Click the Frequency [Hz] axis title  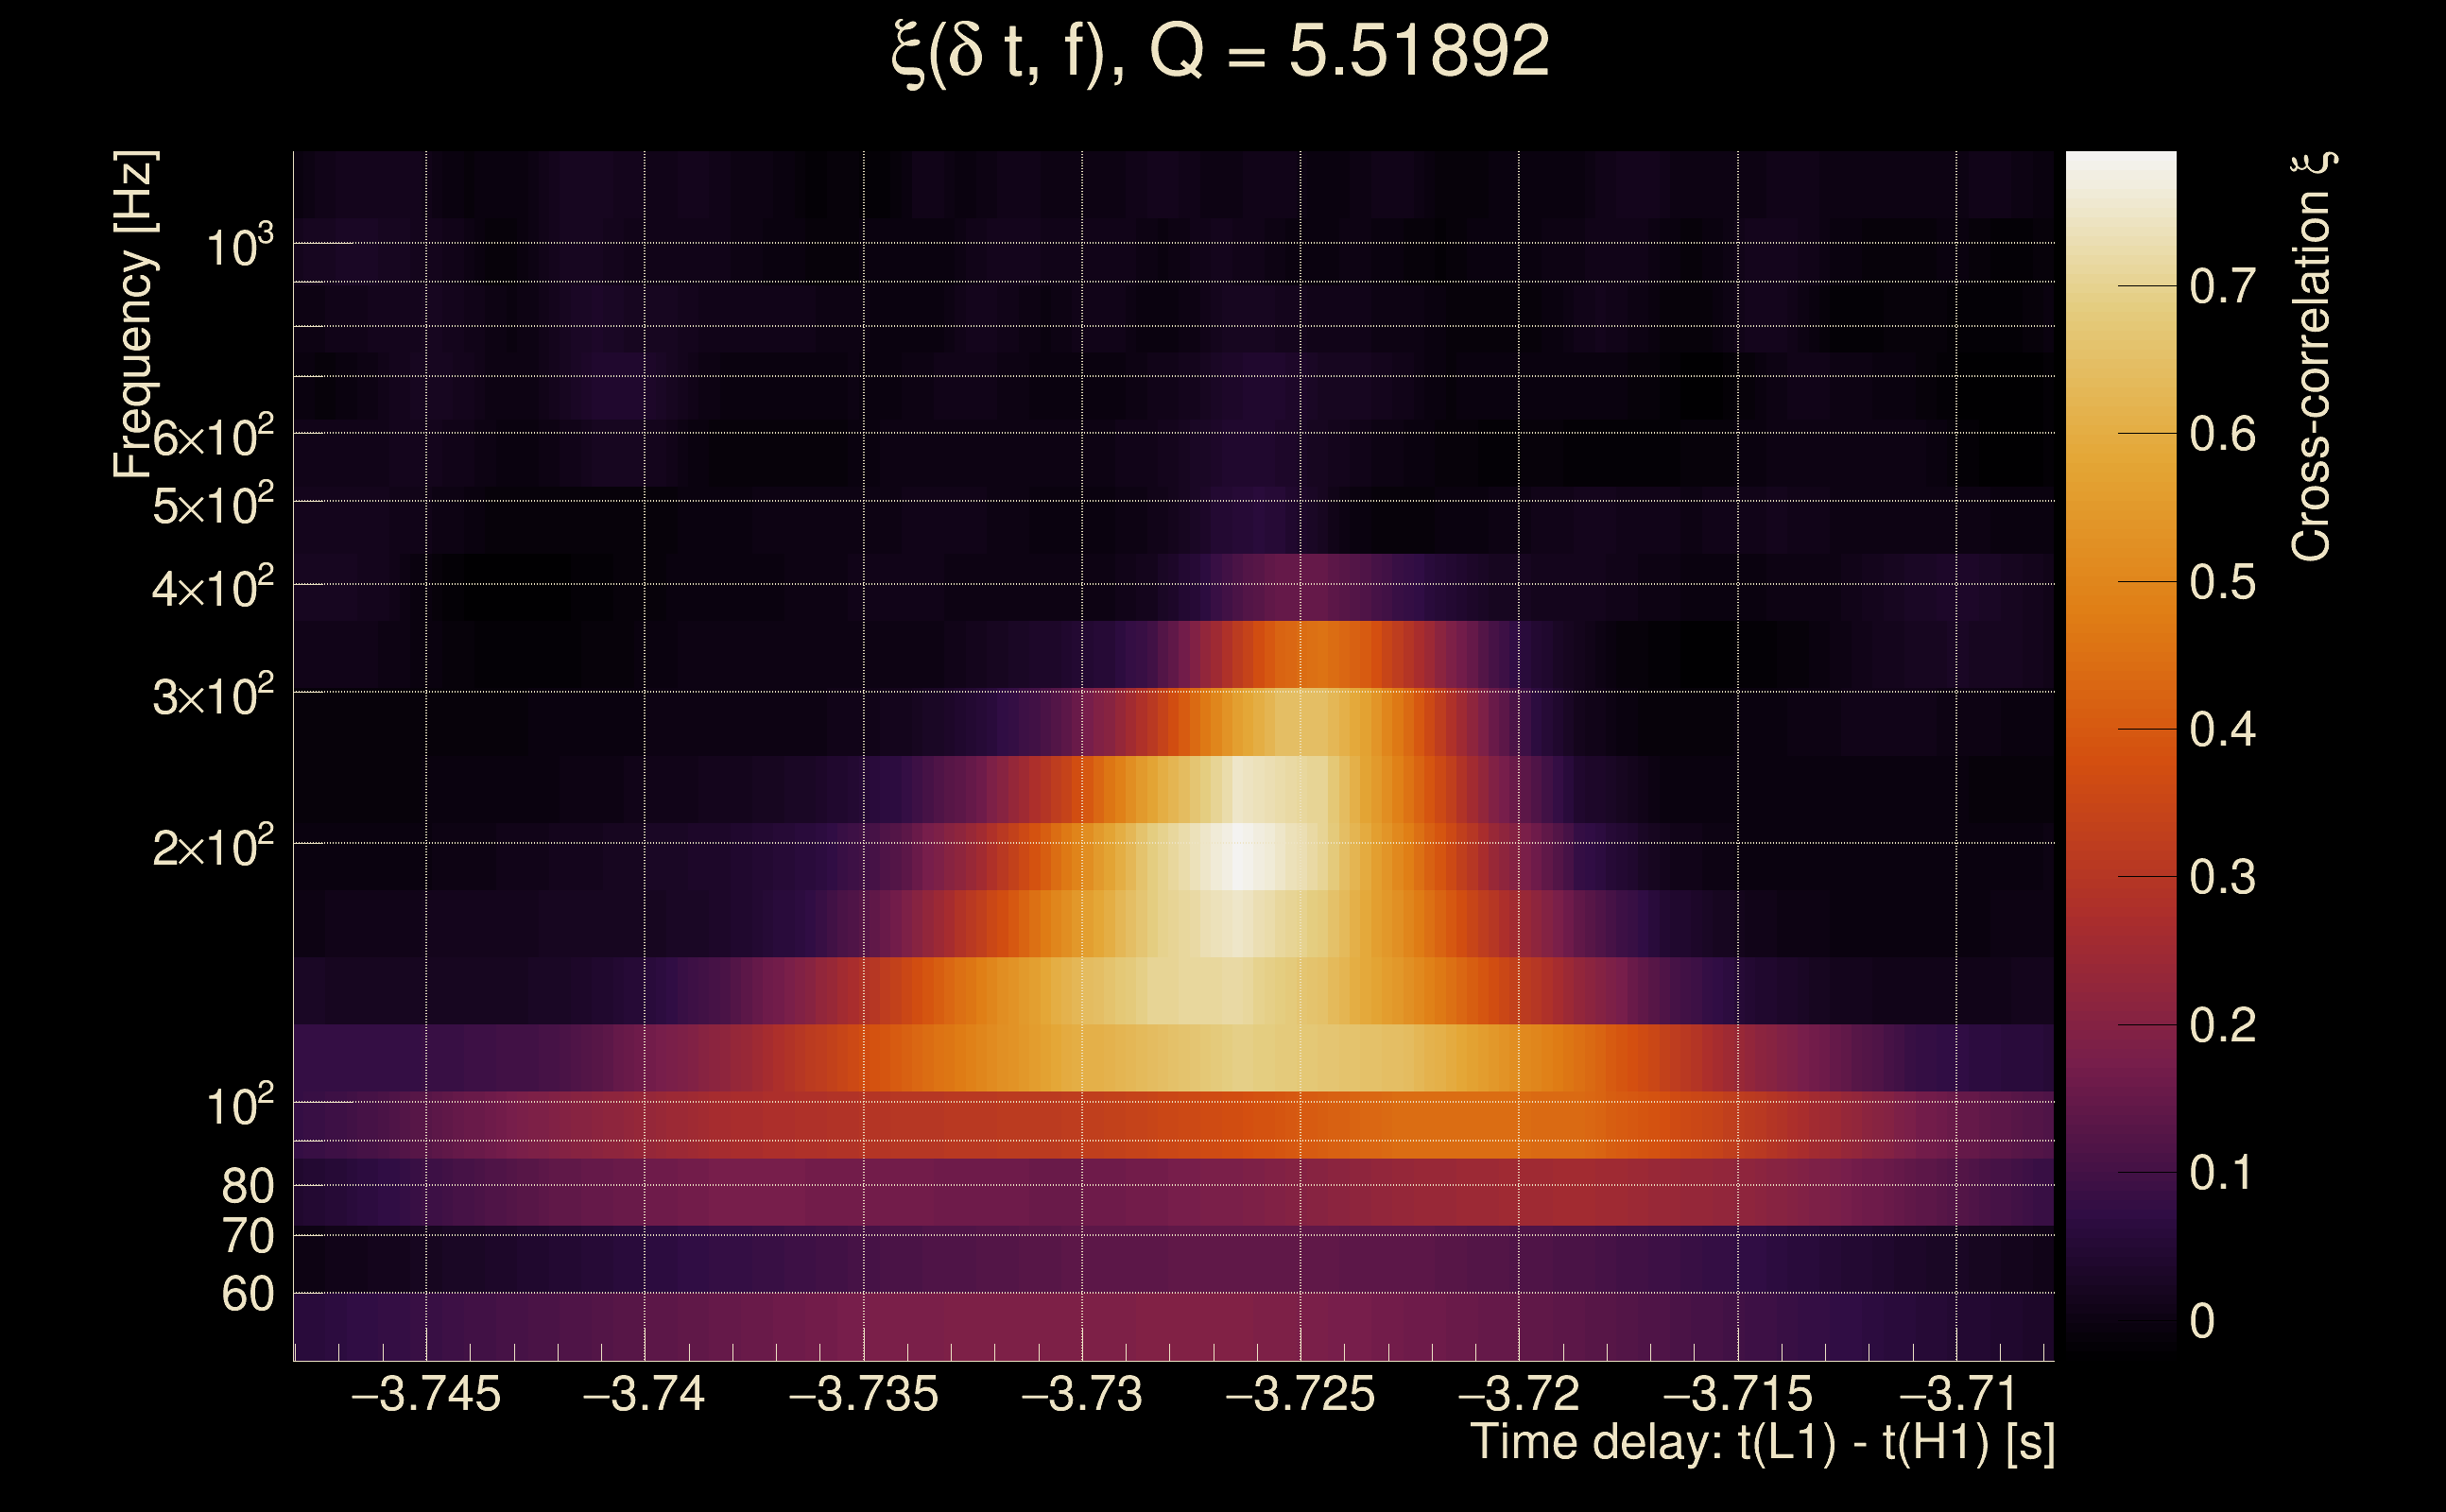[134, 315]
